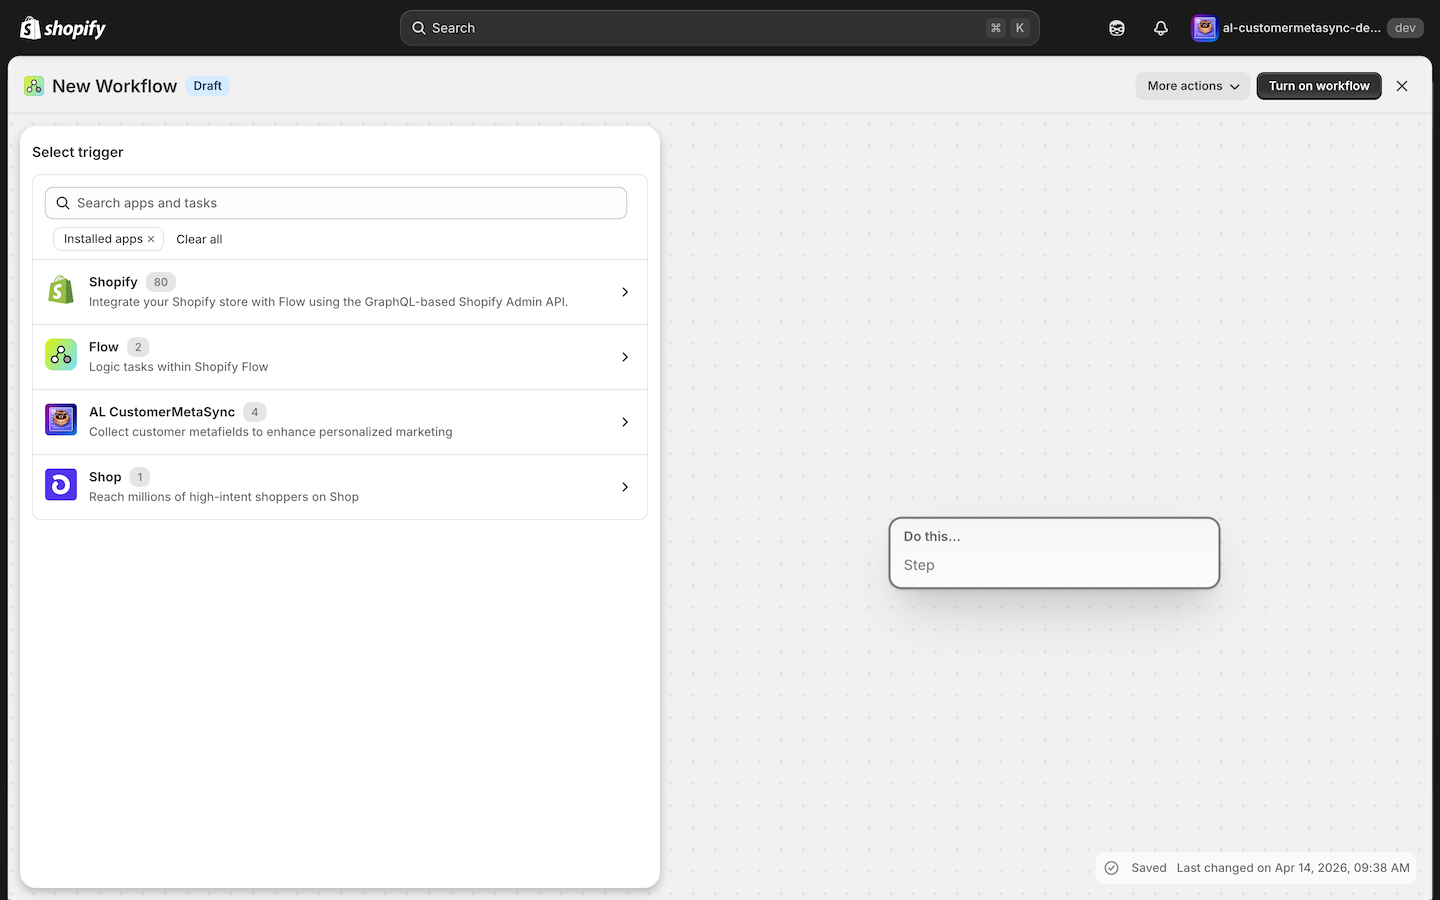Click the Shop trigger count 1 badge
Image resolution: width=1440 pixels, height=900 pixels.
(x=140, y=477)
